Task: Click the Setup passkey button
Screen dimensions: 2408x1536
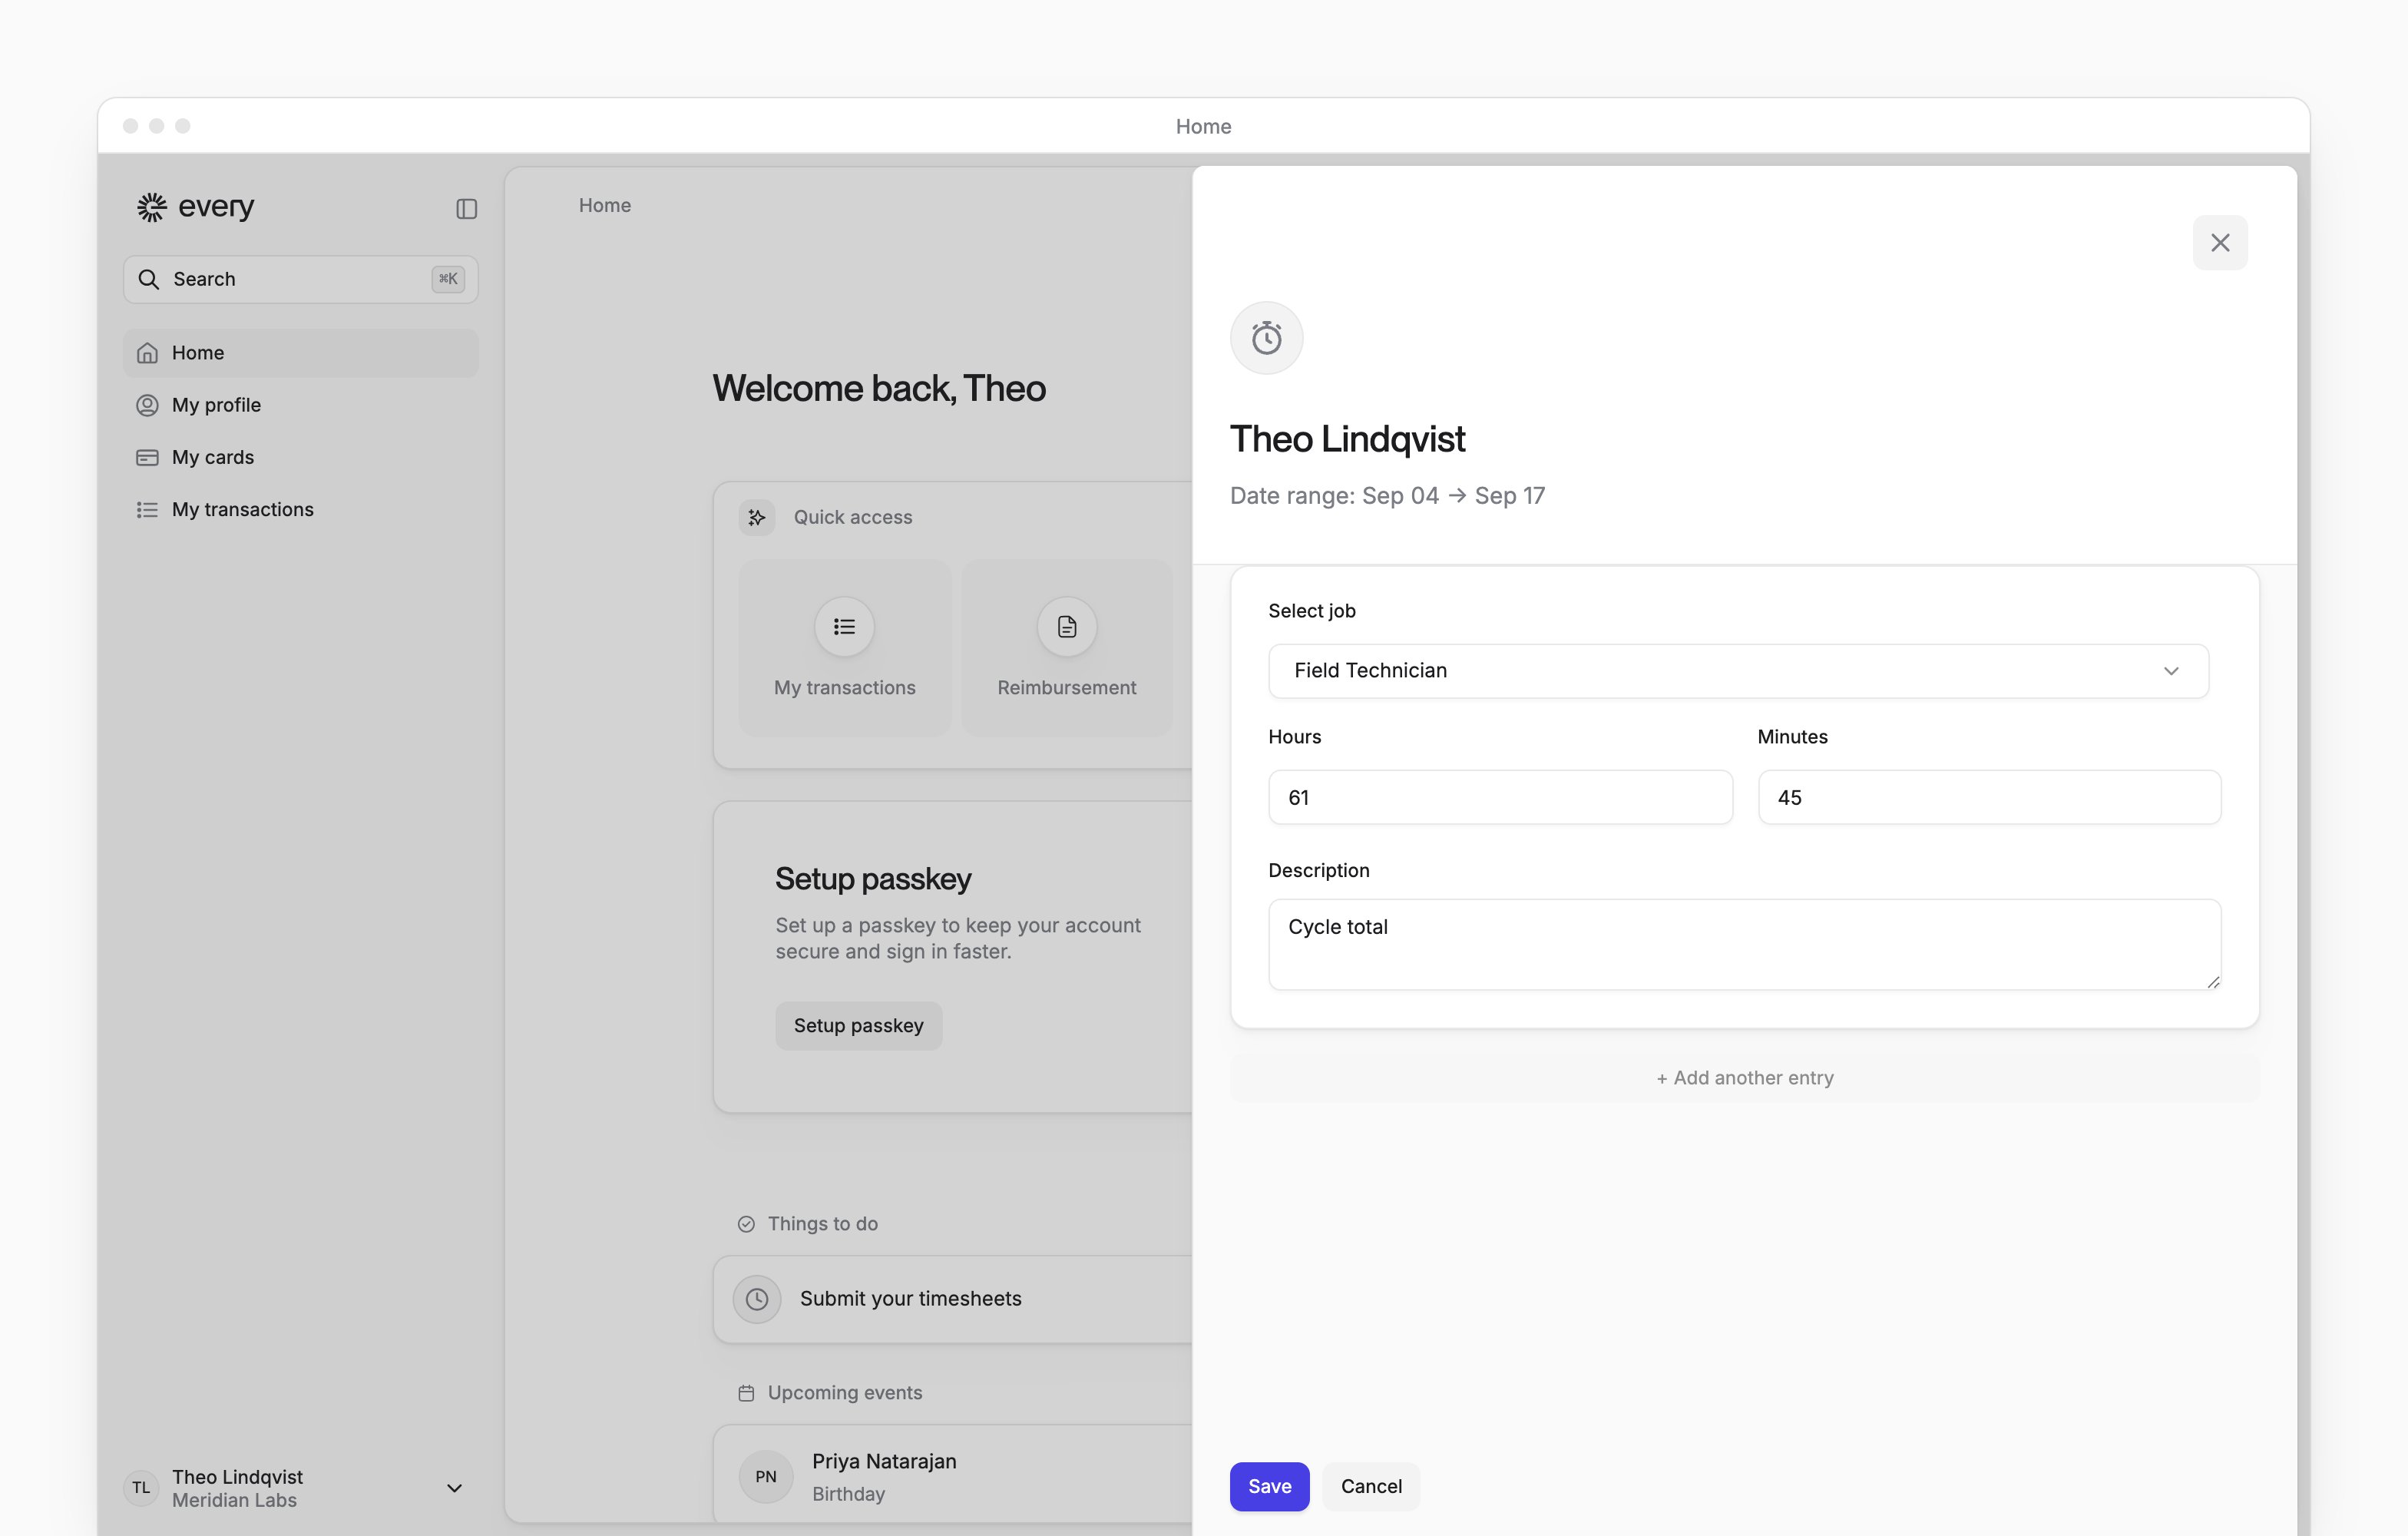Action: [x=858, y=1026]
